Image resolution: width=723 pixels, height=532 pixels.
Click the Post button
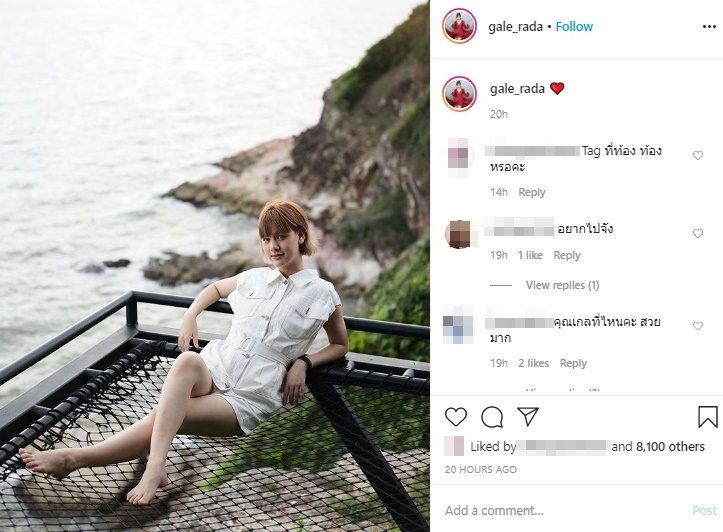coord(705,510)
